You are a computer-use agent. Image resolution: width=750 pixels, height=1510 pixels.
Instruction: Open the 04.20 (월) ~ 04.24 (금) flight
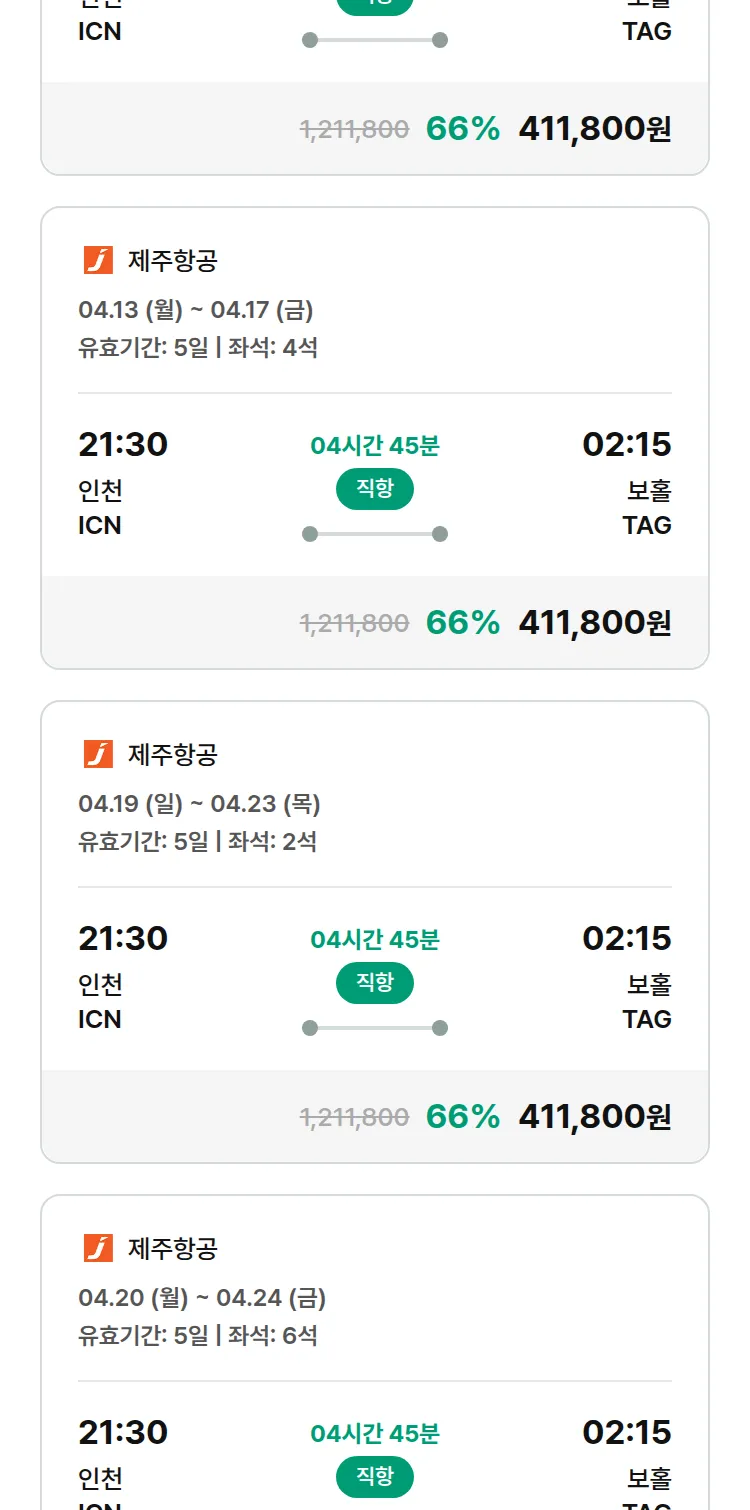click(x=202, y=1298)
